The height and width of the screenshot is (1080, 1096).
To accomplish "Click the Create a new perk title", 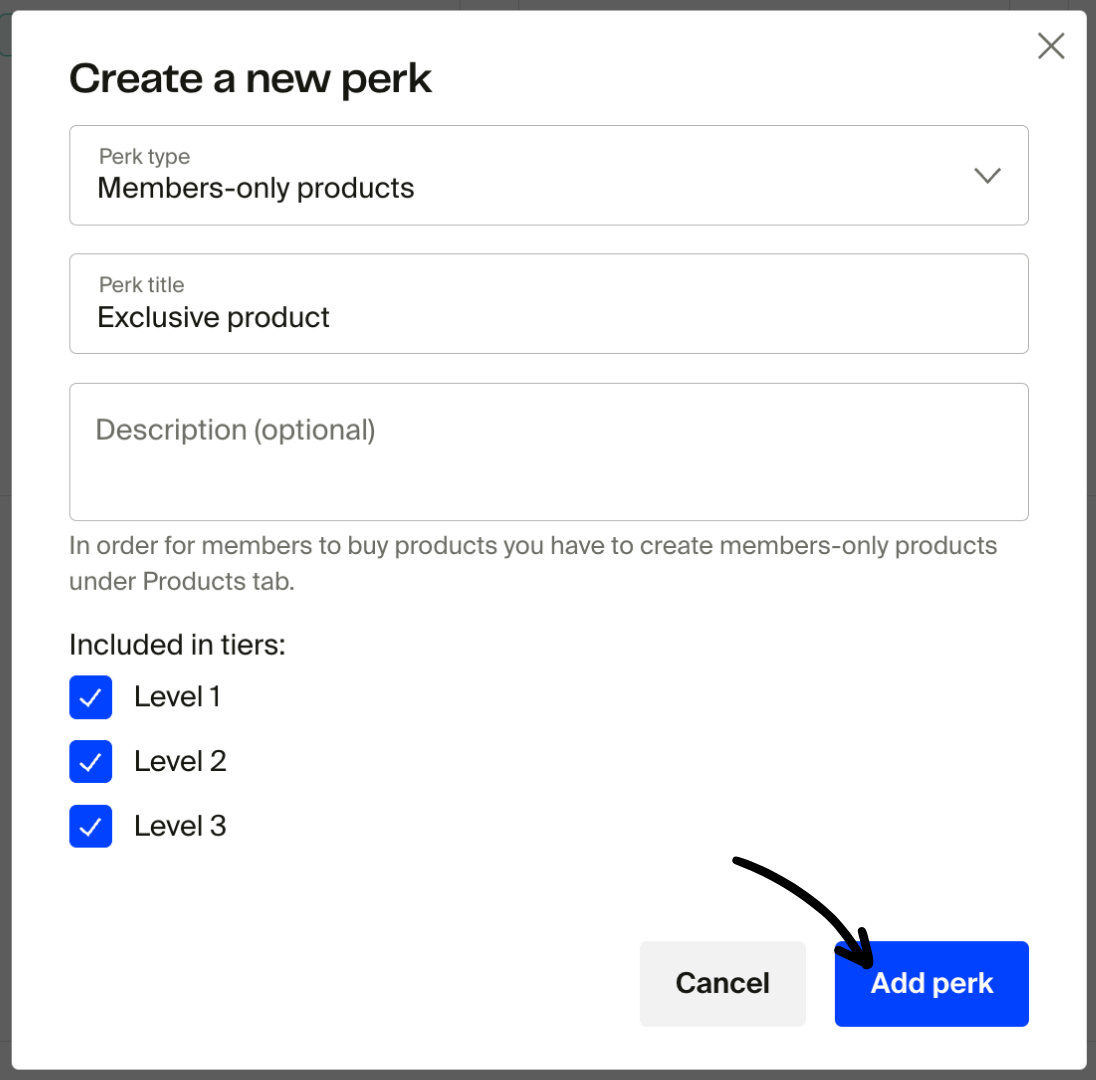I will click(x=250, y=78).
